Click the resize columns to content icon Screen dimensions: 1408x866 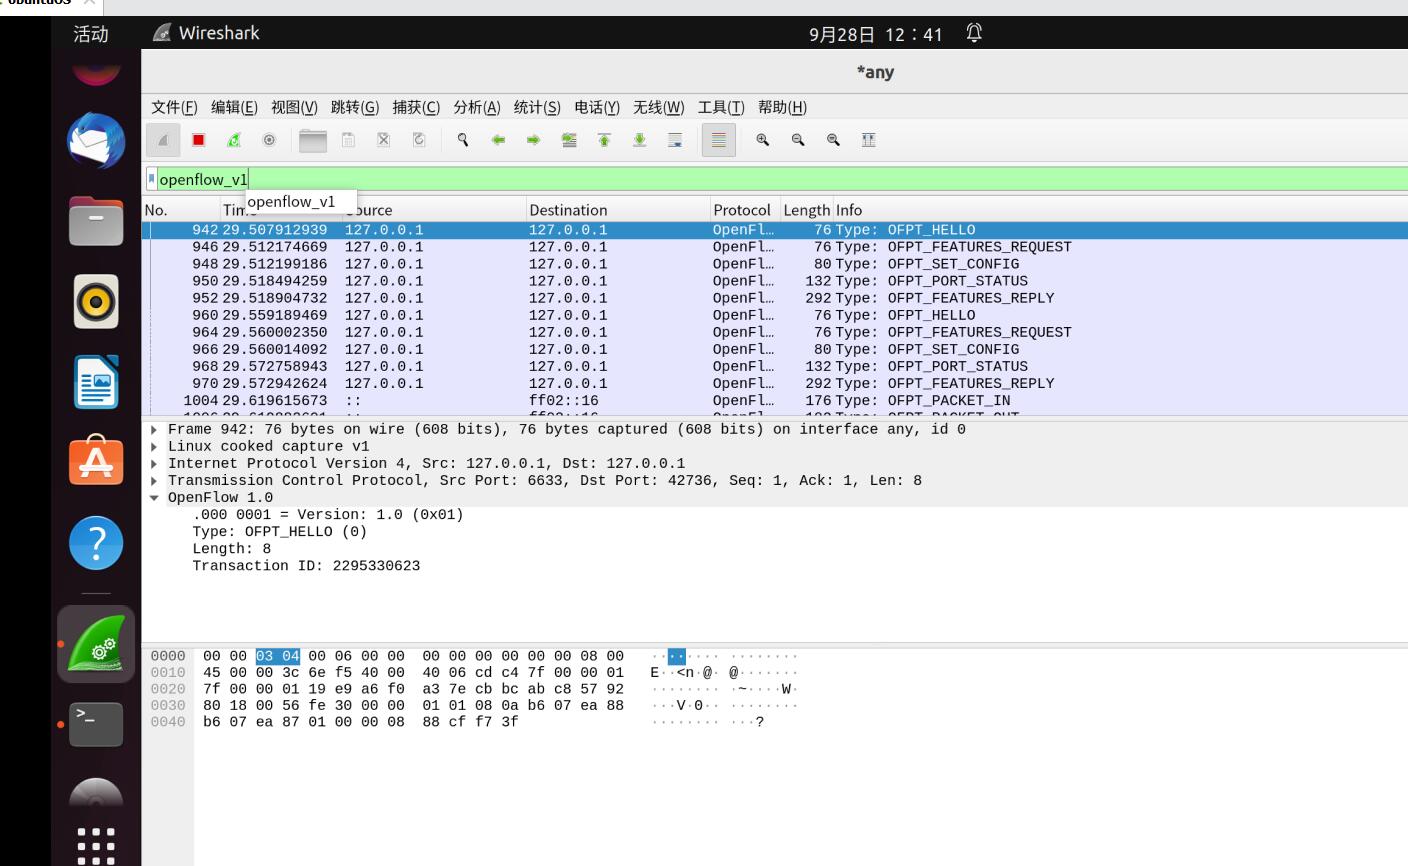click(x=868, y=140)
